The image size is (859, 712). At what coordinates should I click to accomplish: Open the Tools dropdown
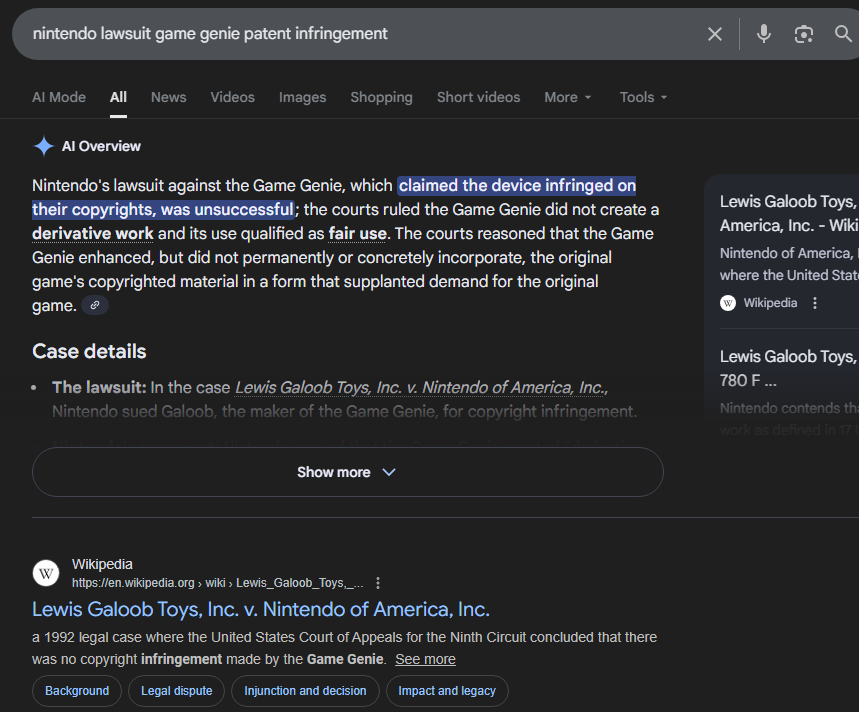point(643,97)
